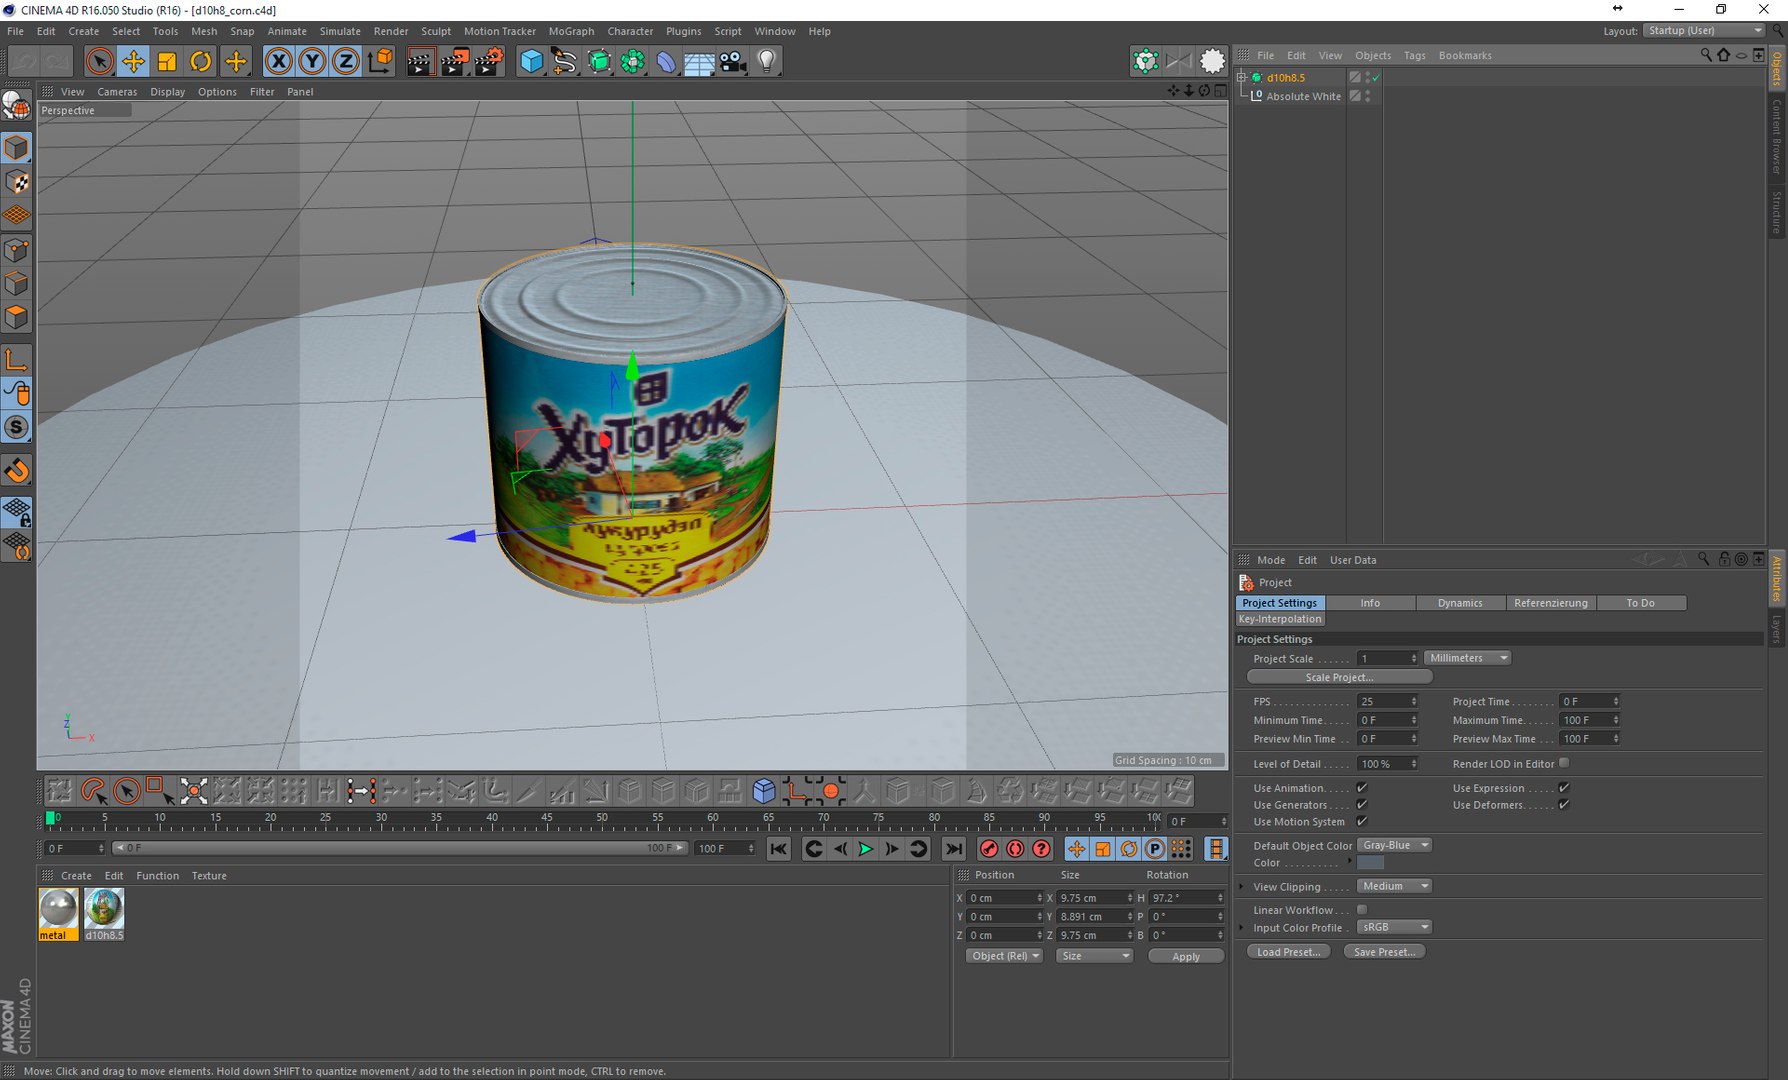Play the animation forward
The width and height of the screenshot is (1788, 1080).
tap(866, 849)
